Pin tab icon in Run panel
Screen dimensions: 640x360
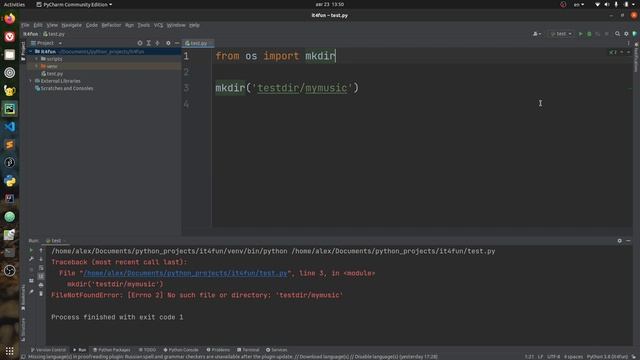[31, 291]
